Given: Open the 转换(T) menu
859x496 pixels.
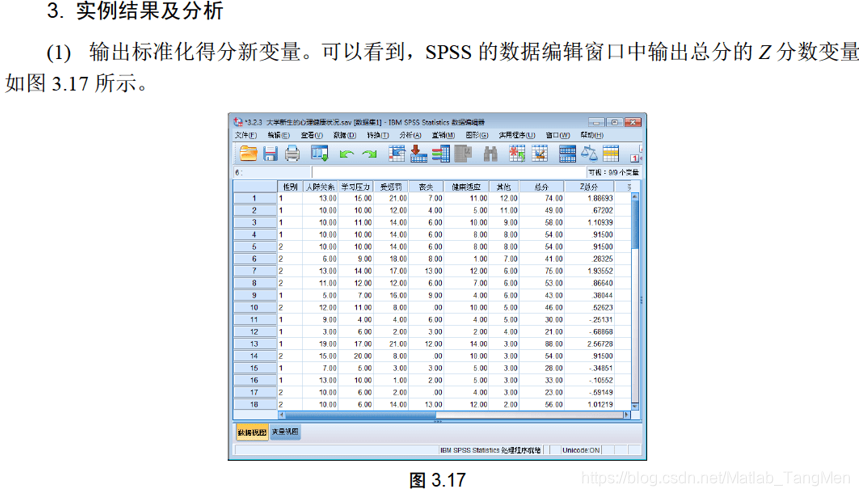Looking at the screenshot, I should click(377, 135).
